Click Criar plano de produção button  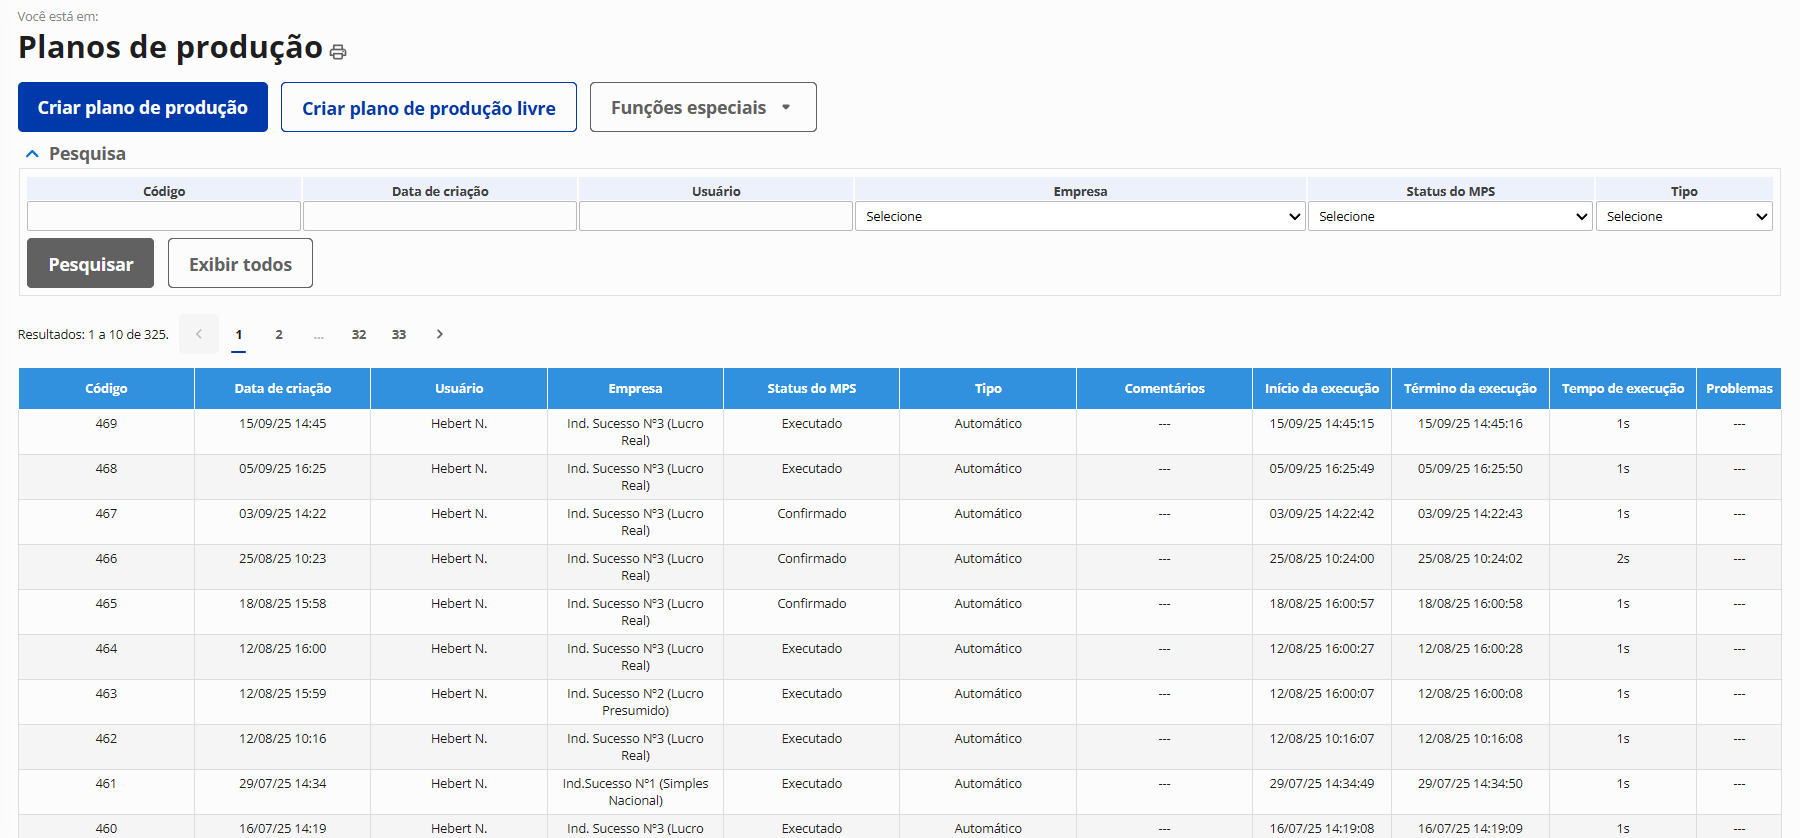pos(143,107)
